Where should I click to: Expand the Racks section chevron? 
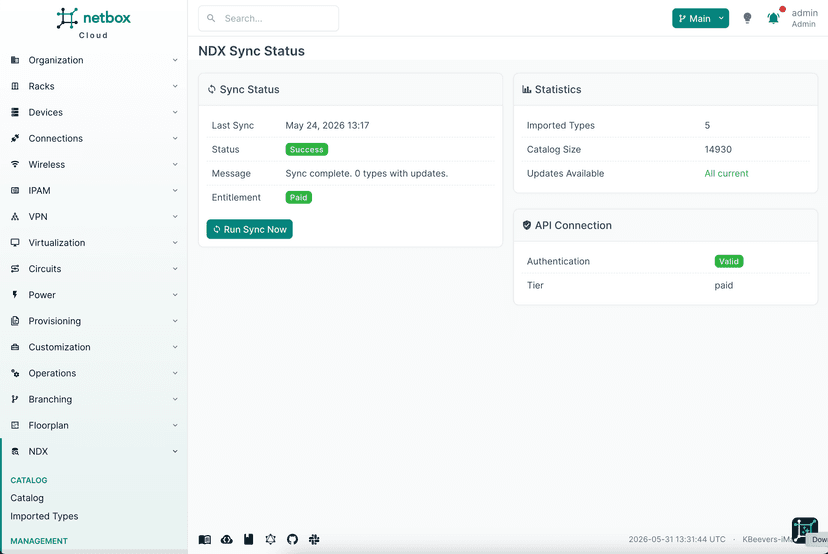pyautogui.click(x=175, y=86)
